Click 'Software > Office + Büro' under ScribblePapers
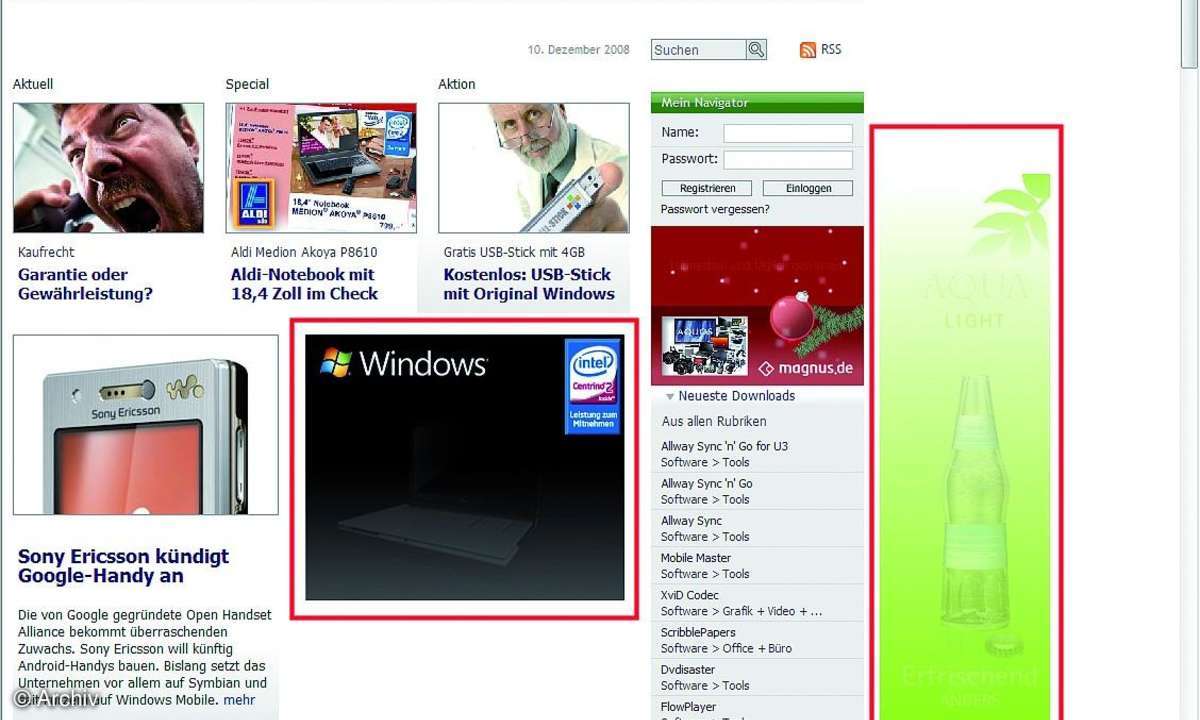 click(x=726, y=648)
